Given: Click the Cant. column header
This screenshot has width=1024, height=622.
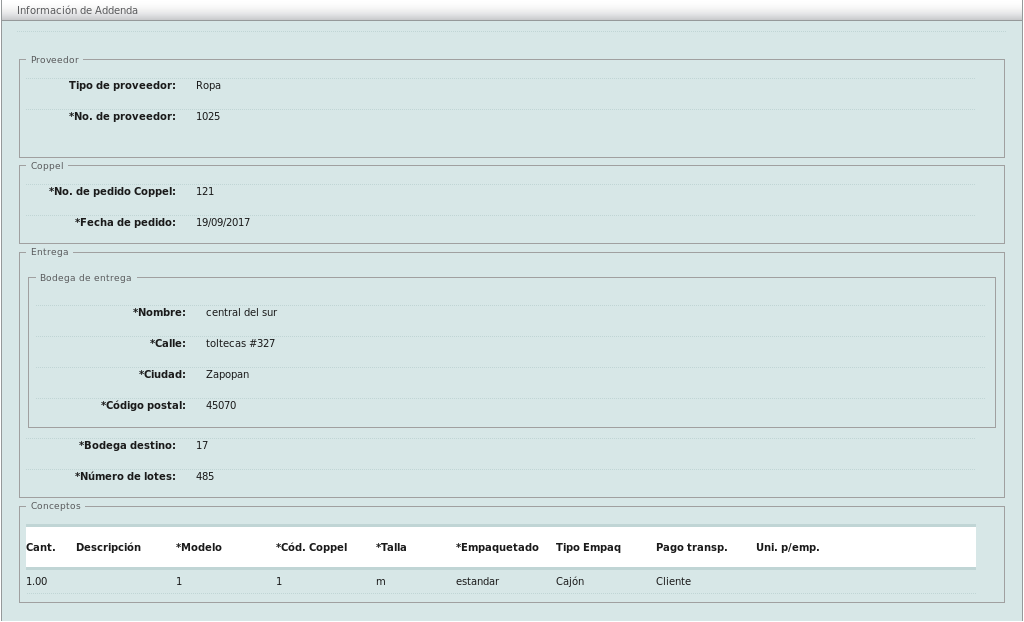Looking at the screenshot, I should coord(41,548).
